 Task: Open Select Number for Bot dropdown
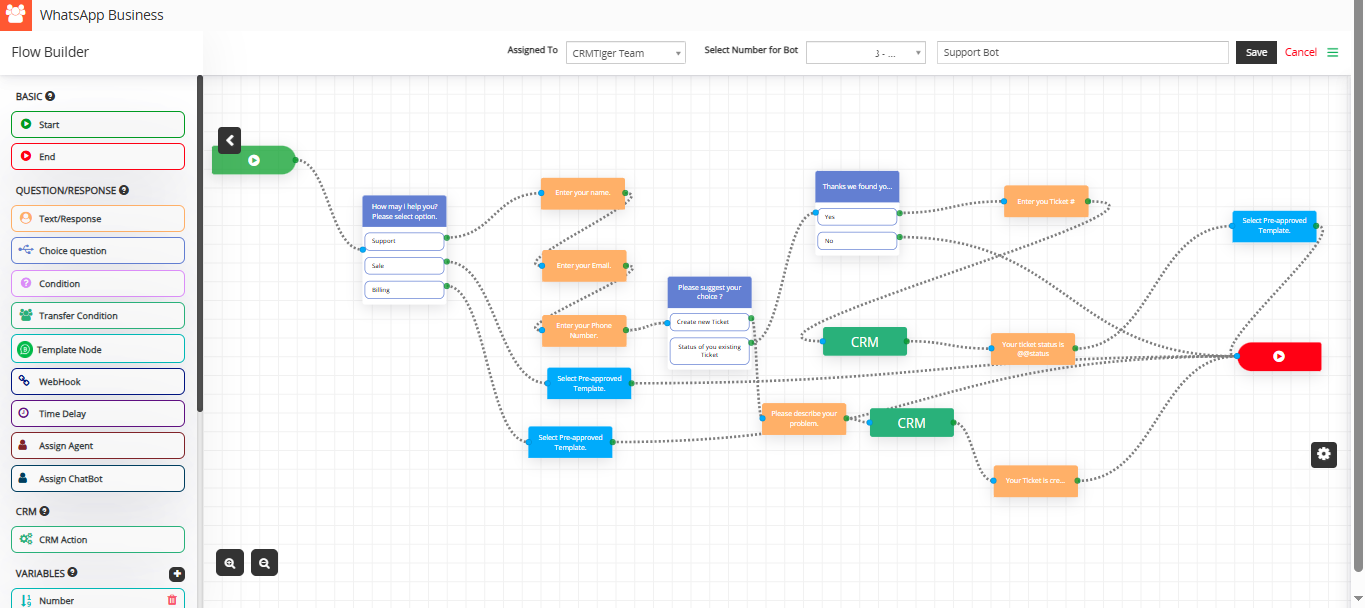865,53
